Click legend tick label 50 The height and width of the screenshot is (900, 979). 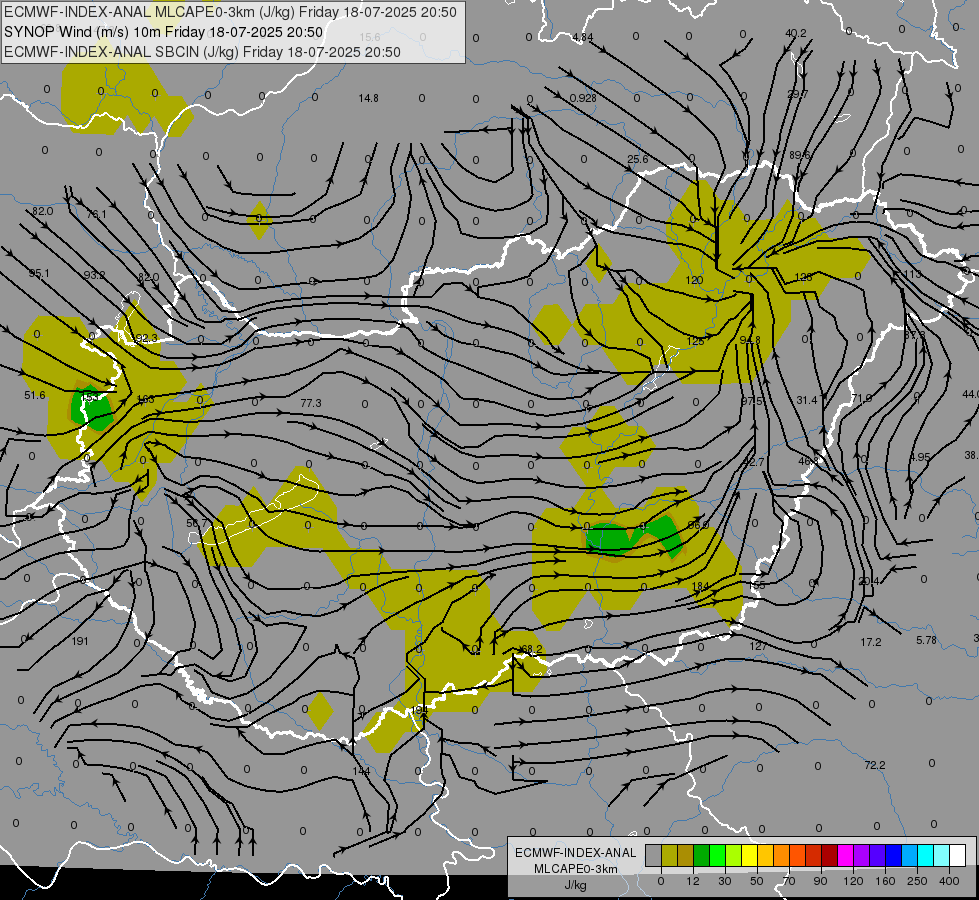(757, 881)
